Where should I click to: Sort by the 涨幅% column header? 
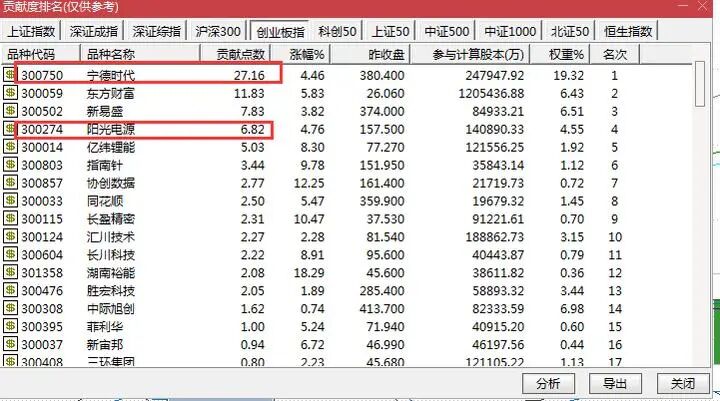coord(299,54)
